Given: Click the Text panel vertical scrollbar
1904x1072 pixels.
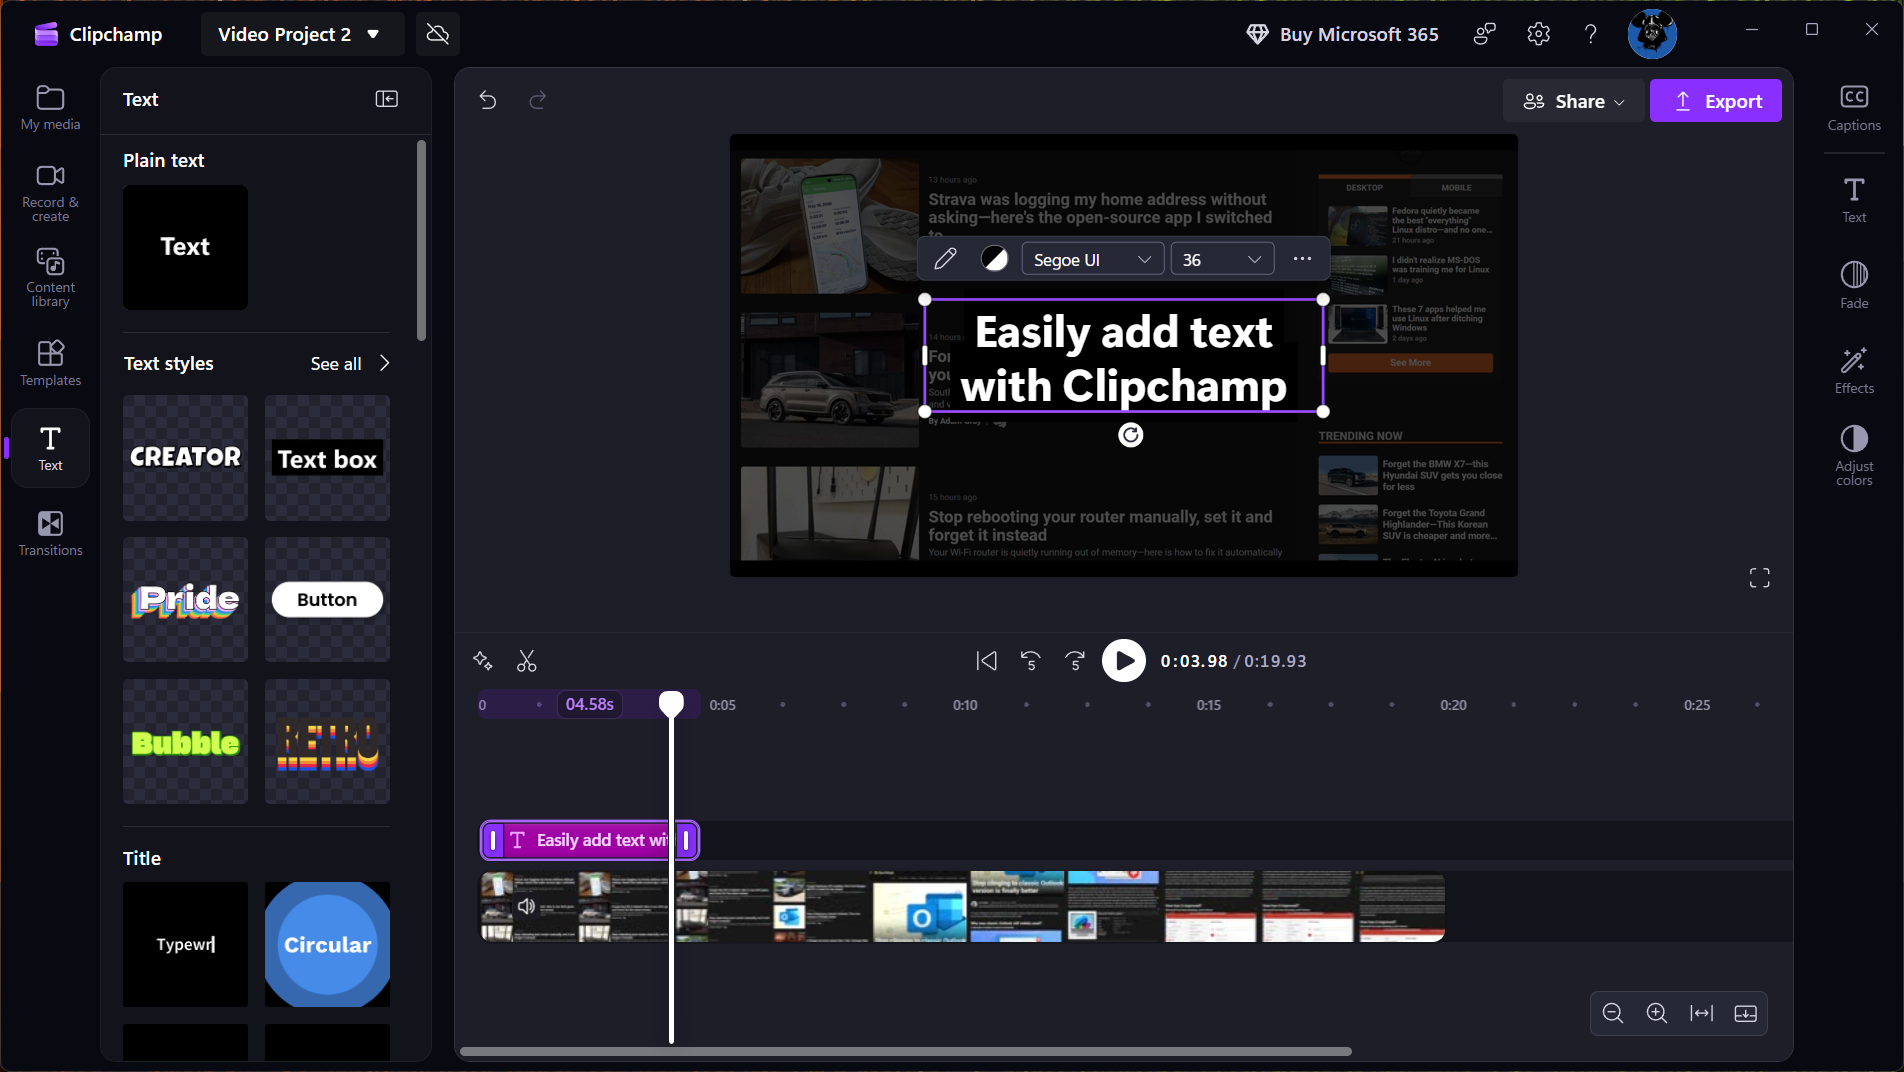Looking at the screenshot, I should [x=421, y=240].
